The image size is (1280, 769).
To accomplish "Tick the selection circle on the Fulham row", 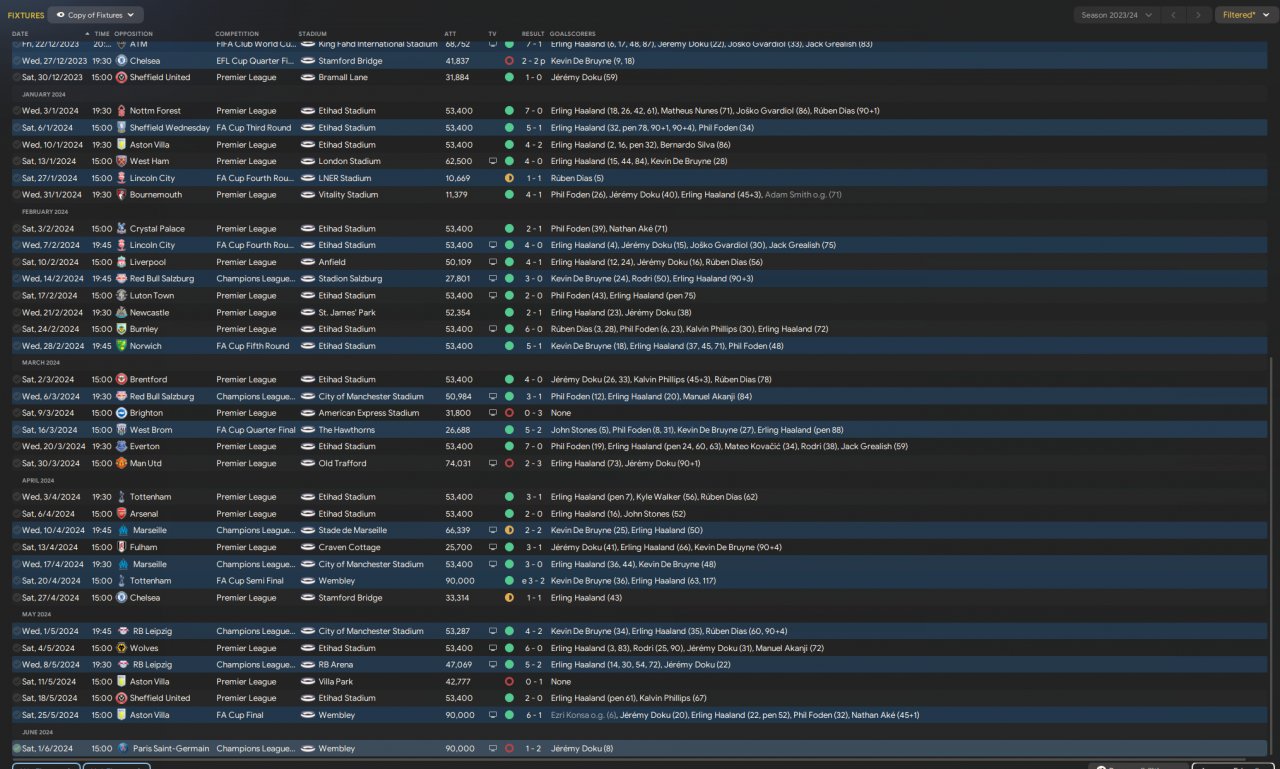I will pos(17,547).
